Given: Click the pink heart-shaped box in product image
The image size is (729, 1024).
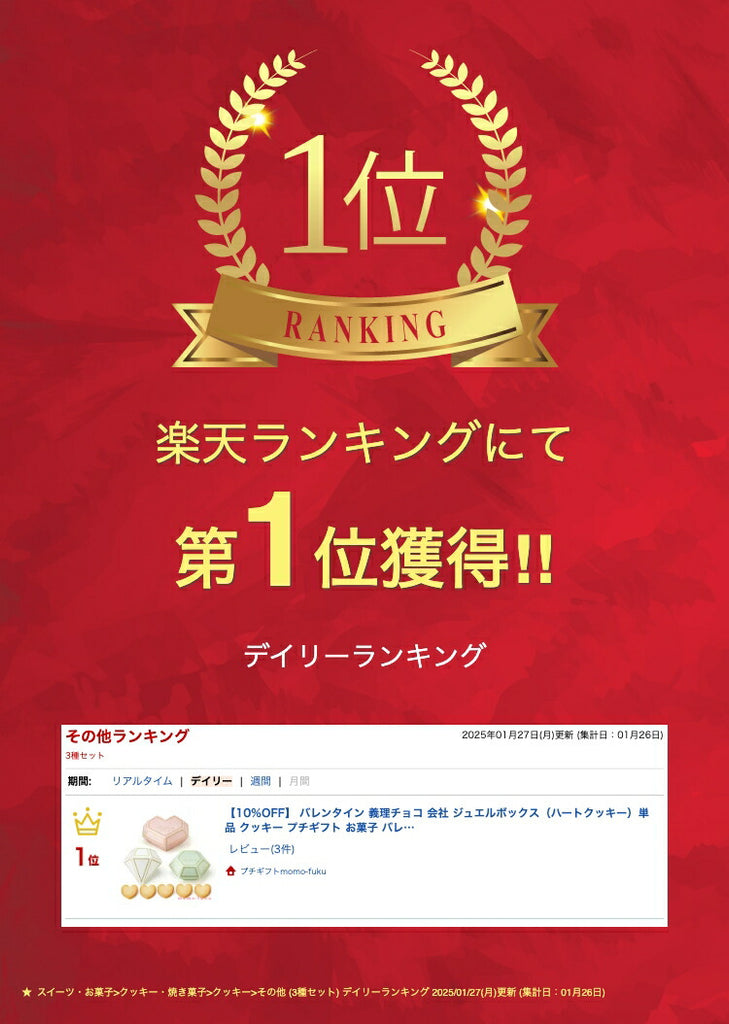Looking at the screenshot, I should (x=166, y=829).
